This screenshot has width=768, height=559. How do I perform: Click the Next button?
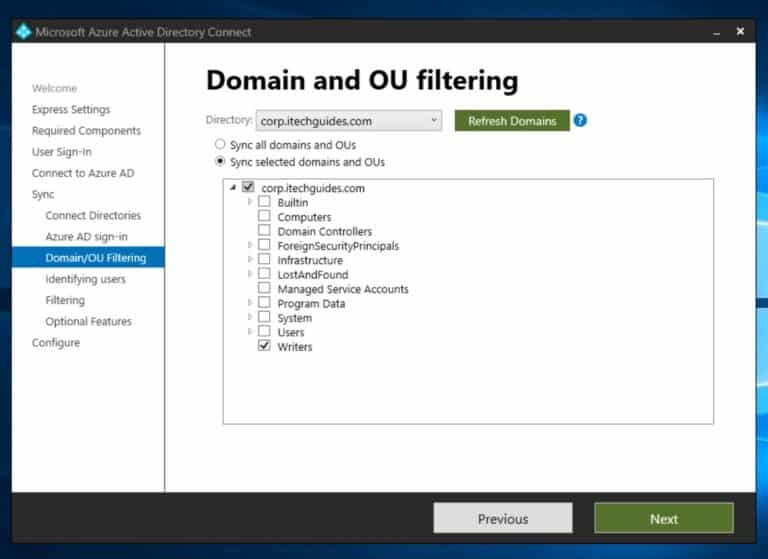[664, 518]
